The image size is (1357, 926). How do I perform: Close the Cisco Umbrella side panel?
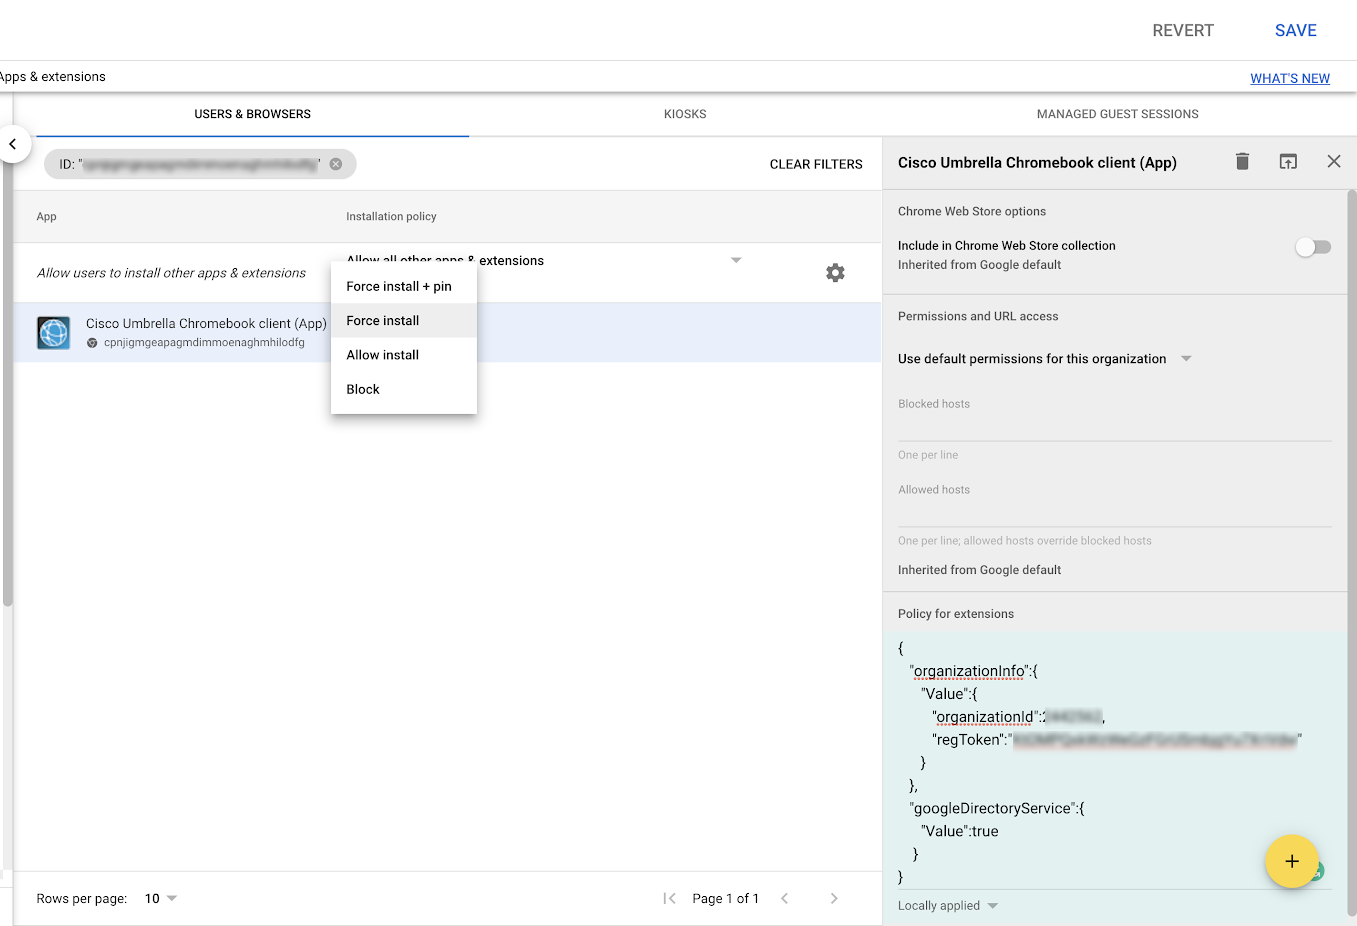1334,161
